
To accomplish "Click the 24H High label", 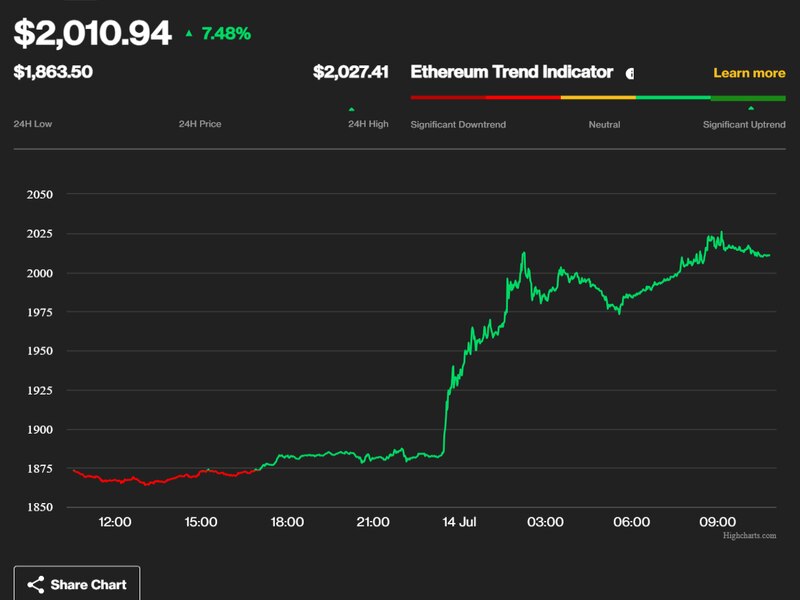I will [x=368, y=124].
